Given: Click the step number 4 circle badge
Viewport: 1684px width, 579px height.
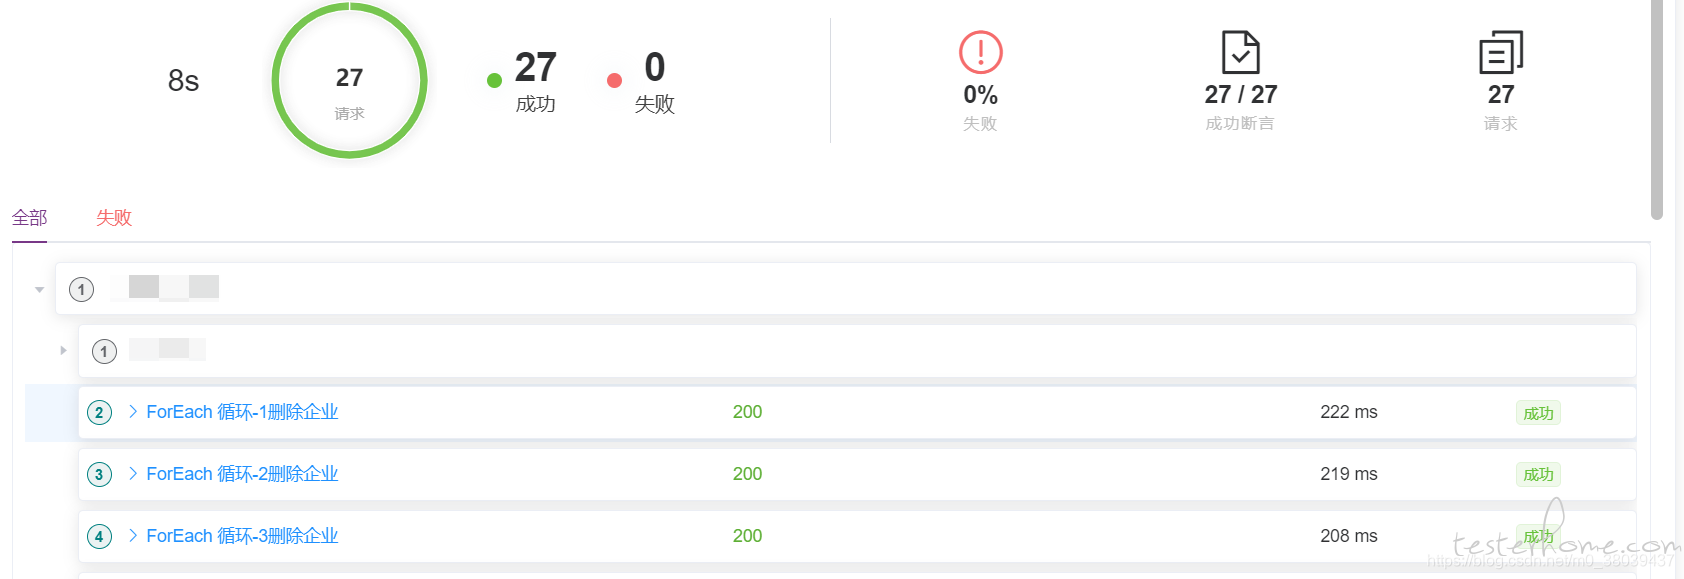Looking at the screenshot, I should tap(99, 536).
